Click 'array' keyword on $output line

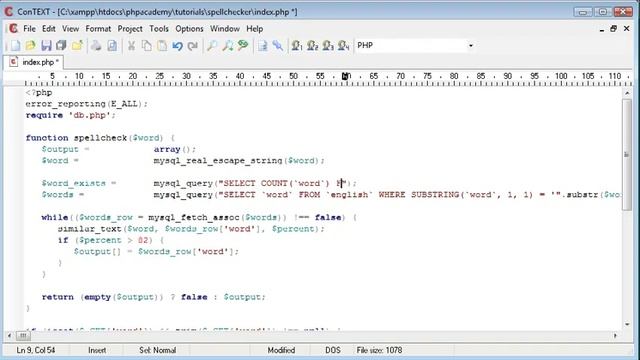tap(167, 149)
